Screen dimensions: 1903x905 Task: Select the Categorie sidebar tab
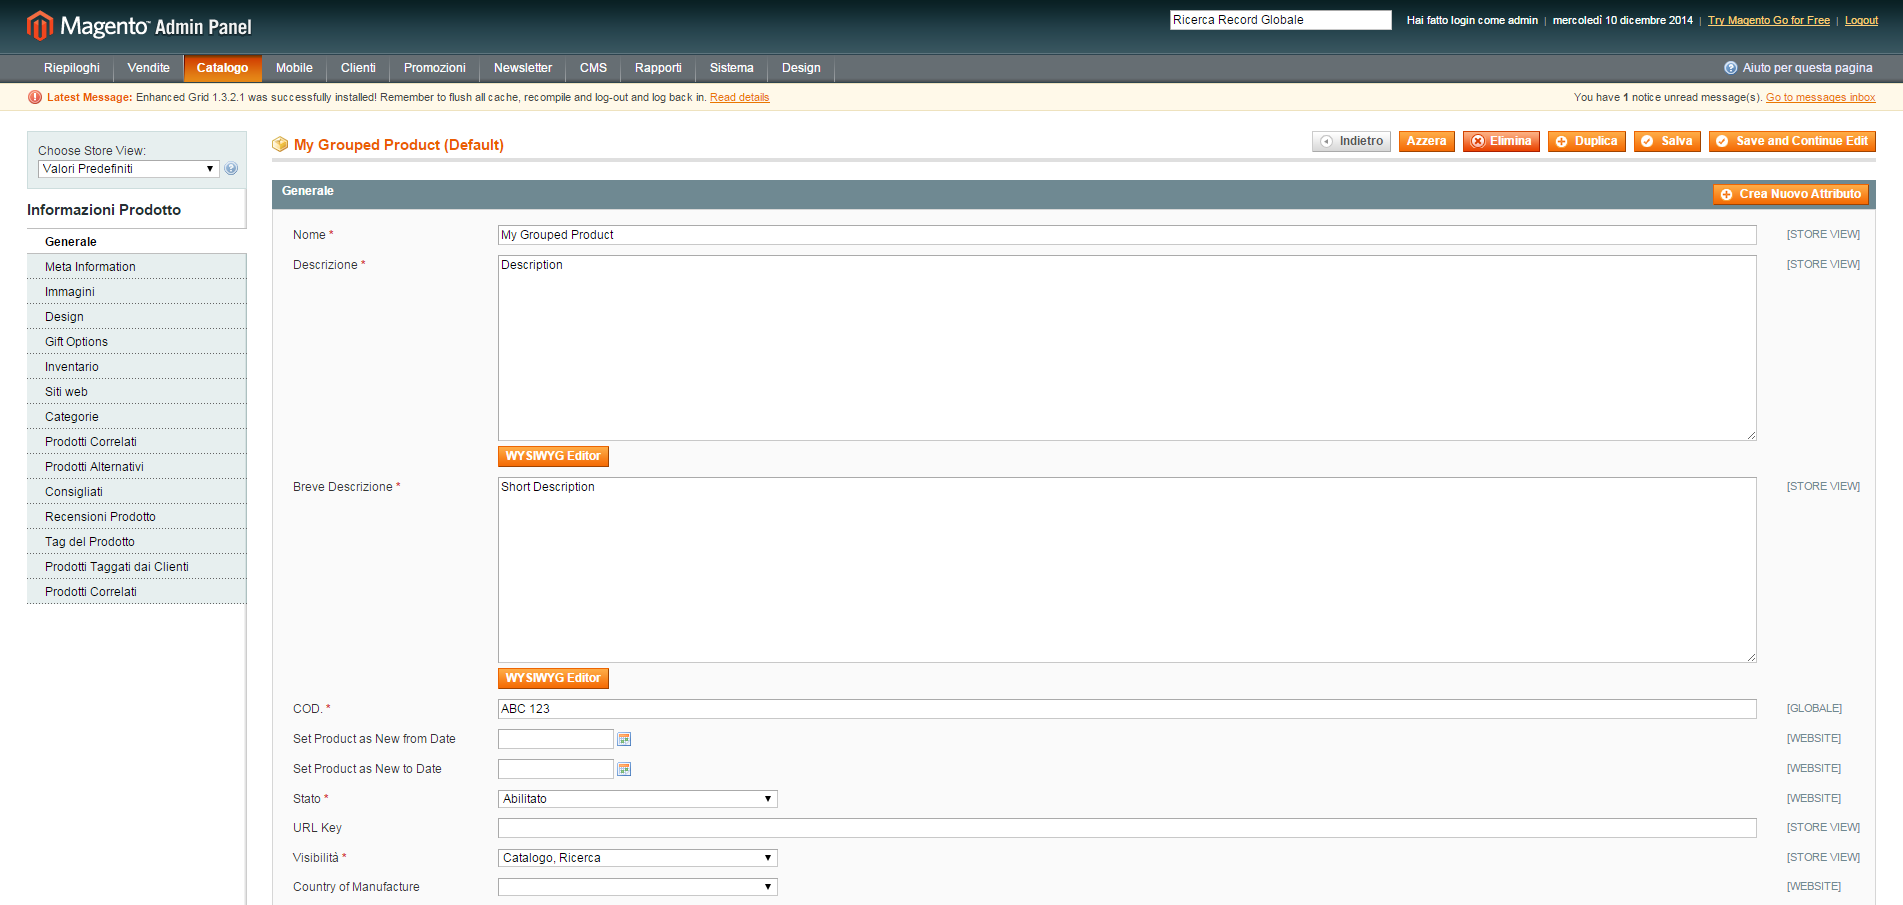point(72,417)
